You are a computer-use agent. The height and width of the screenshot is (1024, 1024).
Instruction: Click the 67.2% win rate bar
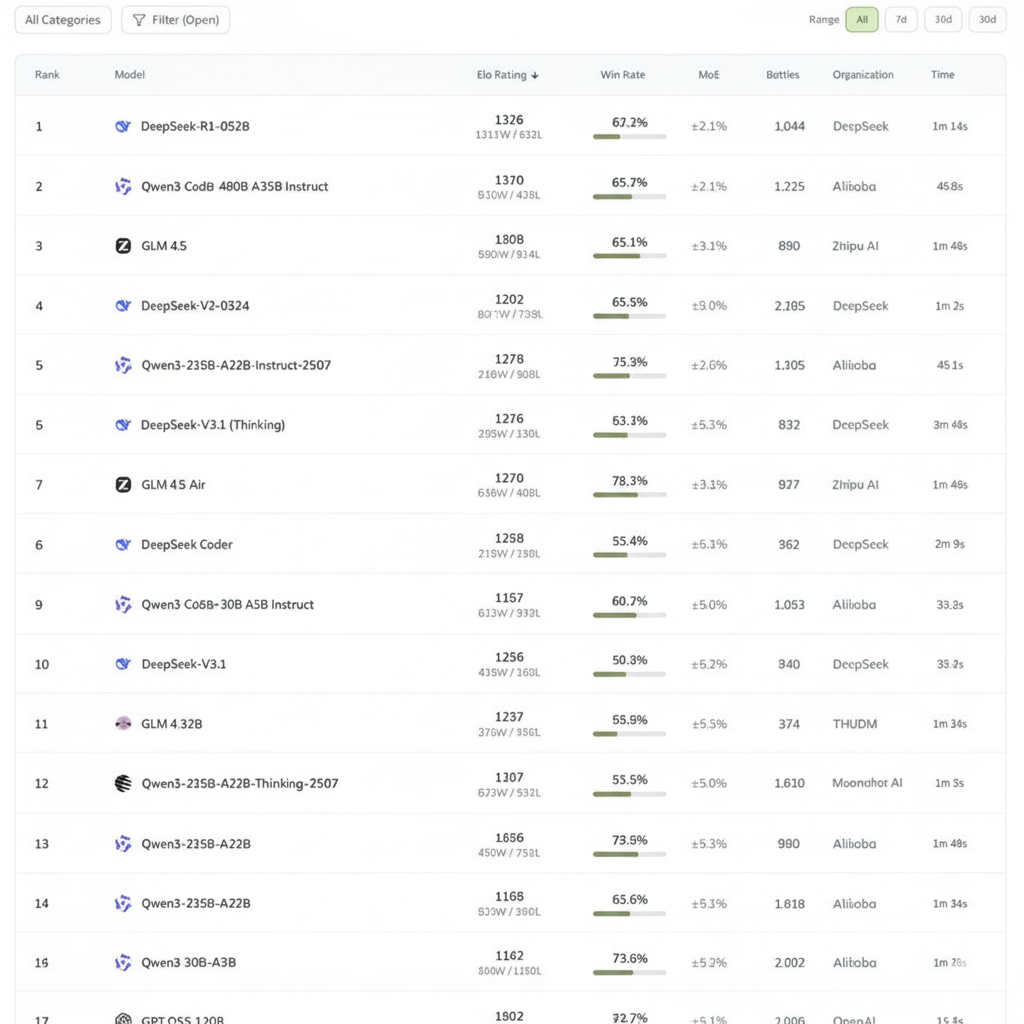[x=630, y=136]
